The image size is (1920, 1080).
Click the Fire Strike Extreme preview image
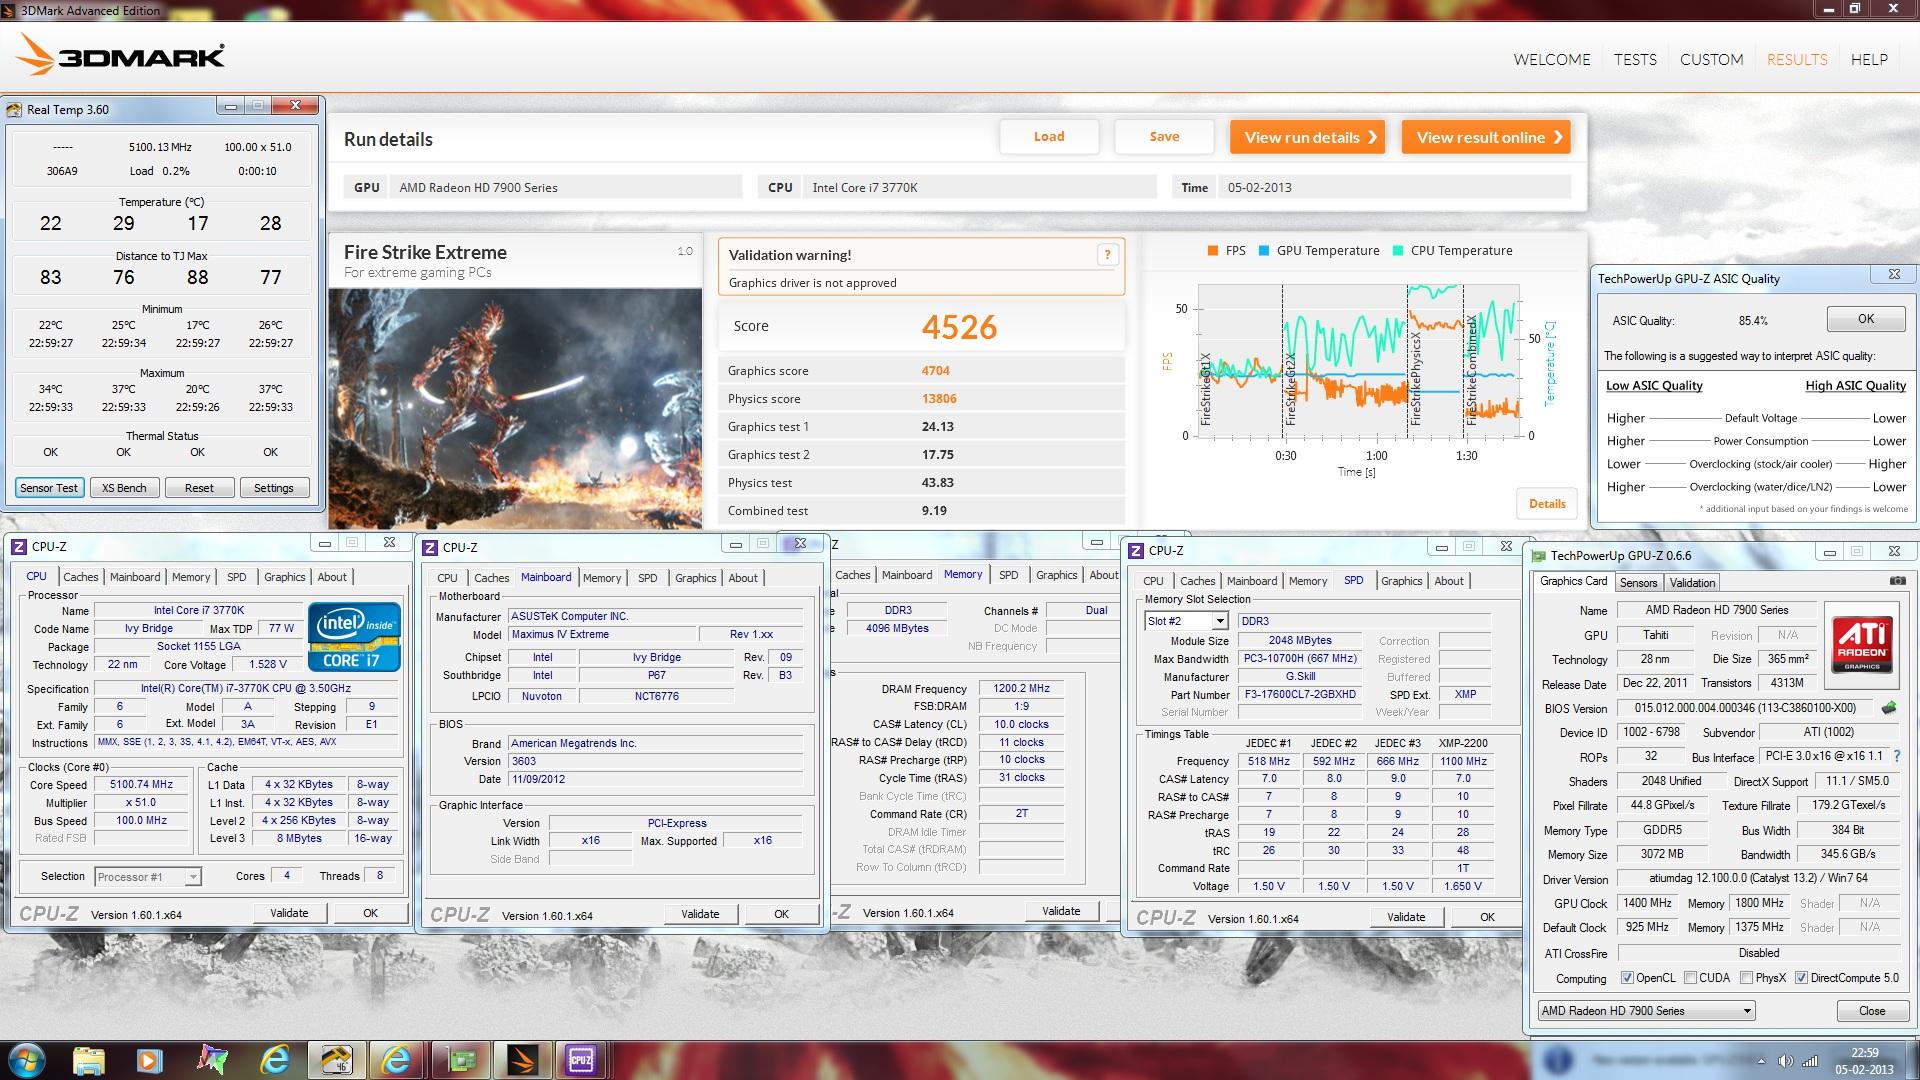coord(515,409)
